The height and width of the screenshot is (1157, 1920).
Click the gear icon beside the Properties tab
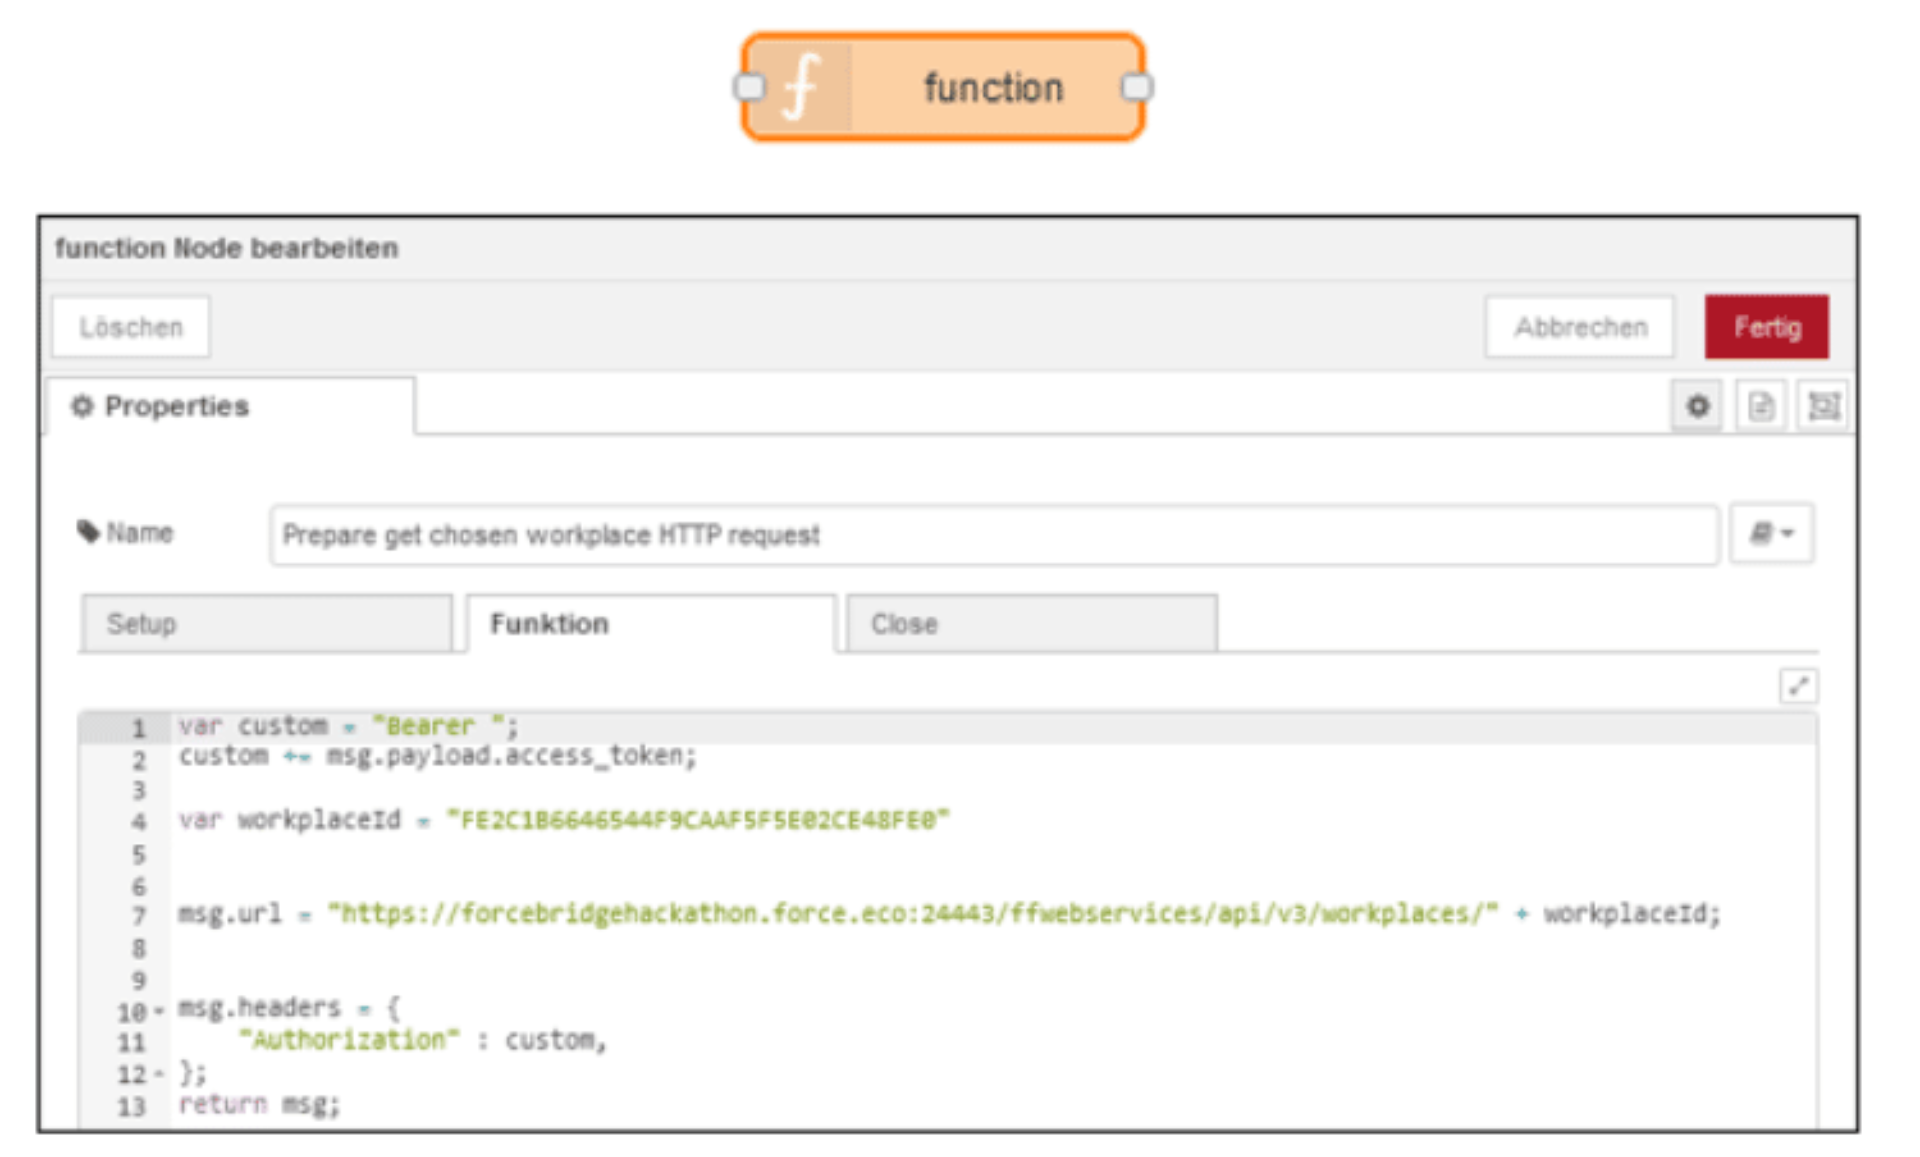[1697, 406]
